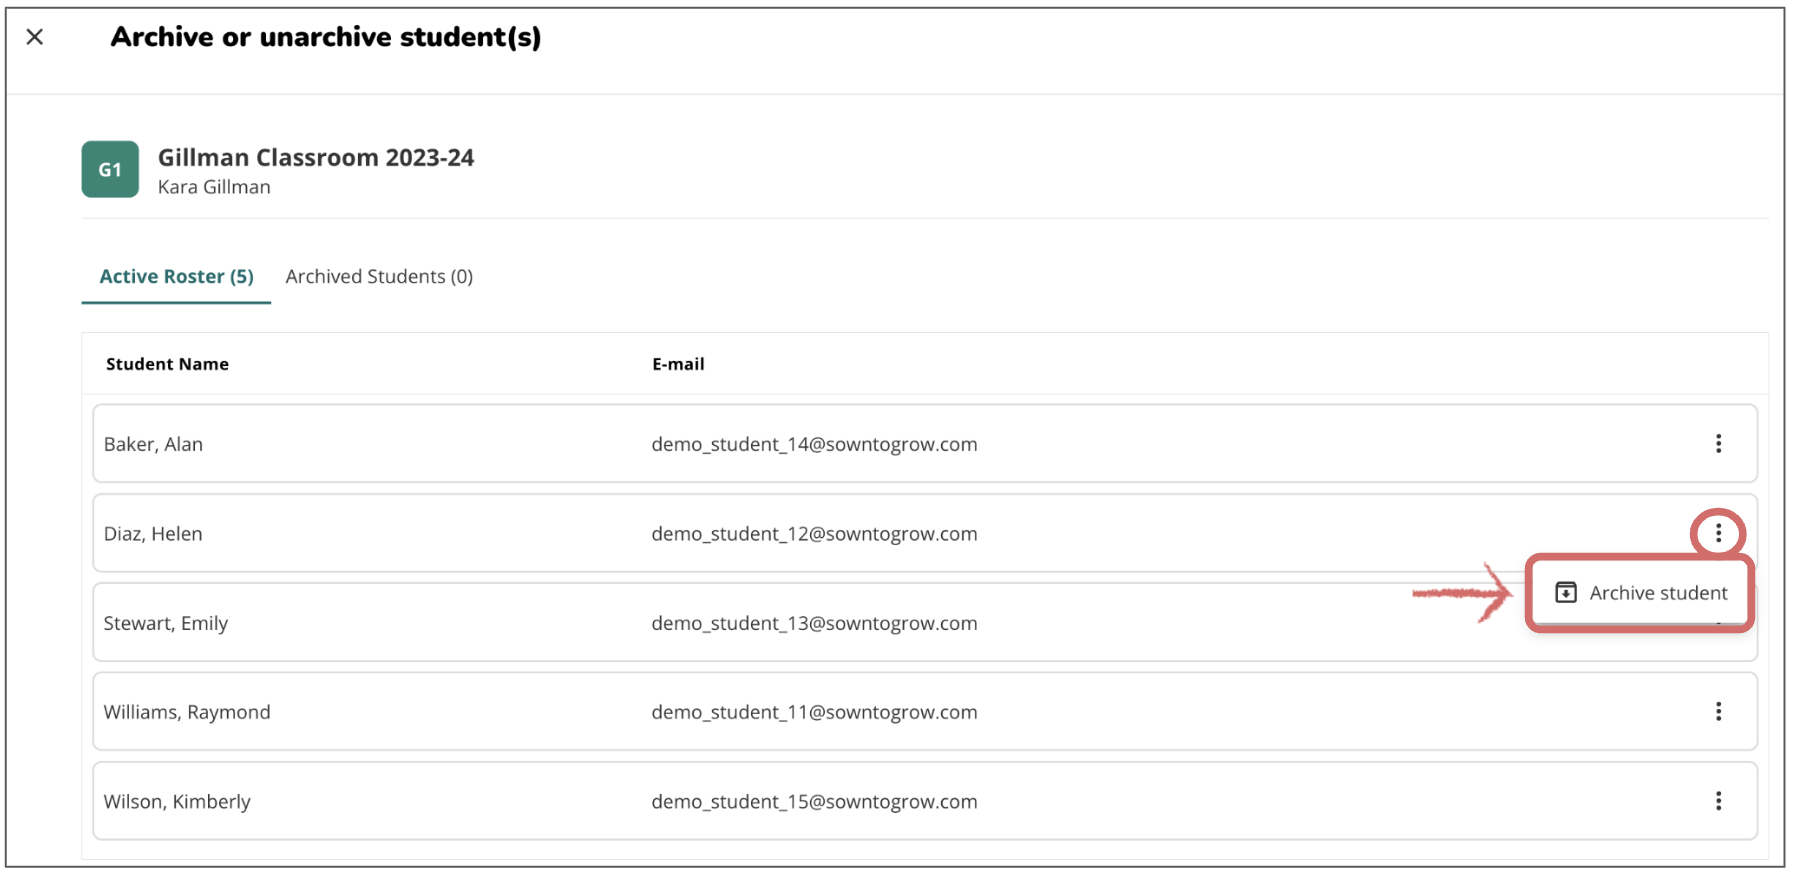The width and height of the screenshot is (1804, 884).
Task: Select the Baker, Alan student row
Action: click(x=925, y=444)
